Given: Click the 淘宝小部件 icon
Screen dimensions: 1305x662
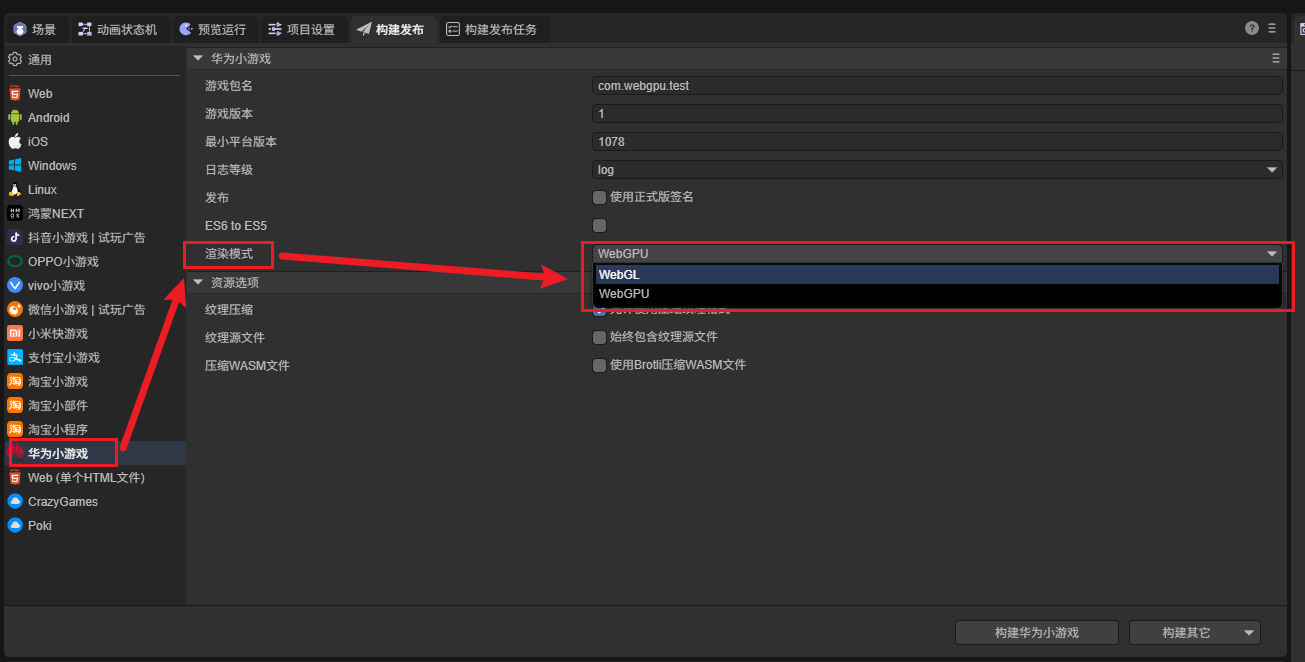Looking at the screenshot, I should (x=15, y=405).
